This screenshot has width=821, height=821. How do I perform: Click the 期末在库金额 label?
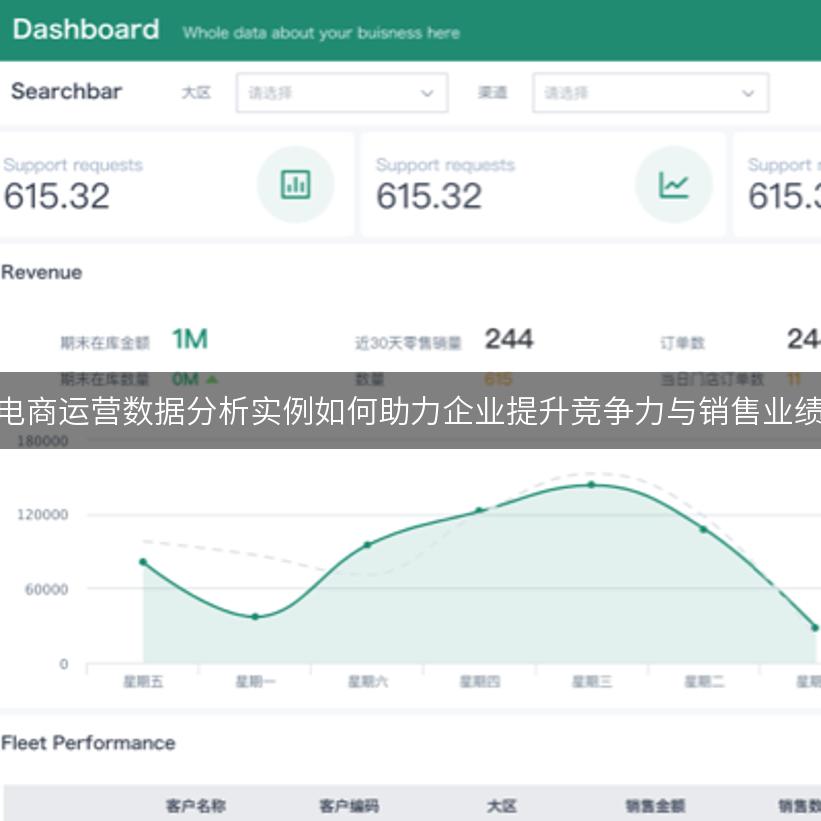105,343
